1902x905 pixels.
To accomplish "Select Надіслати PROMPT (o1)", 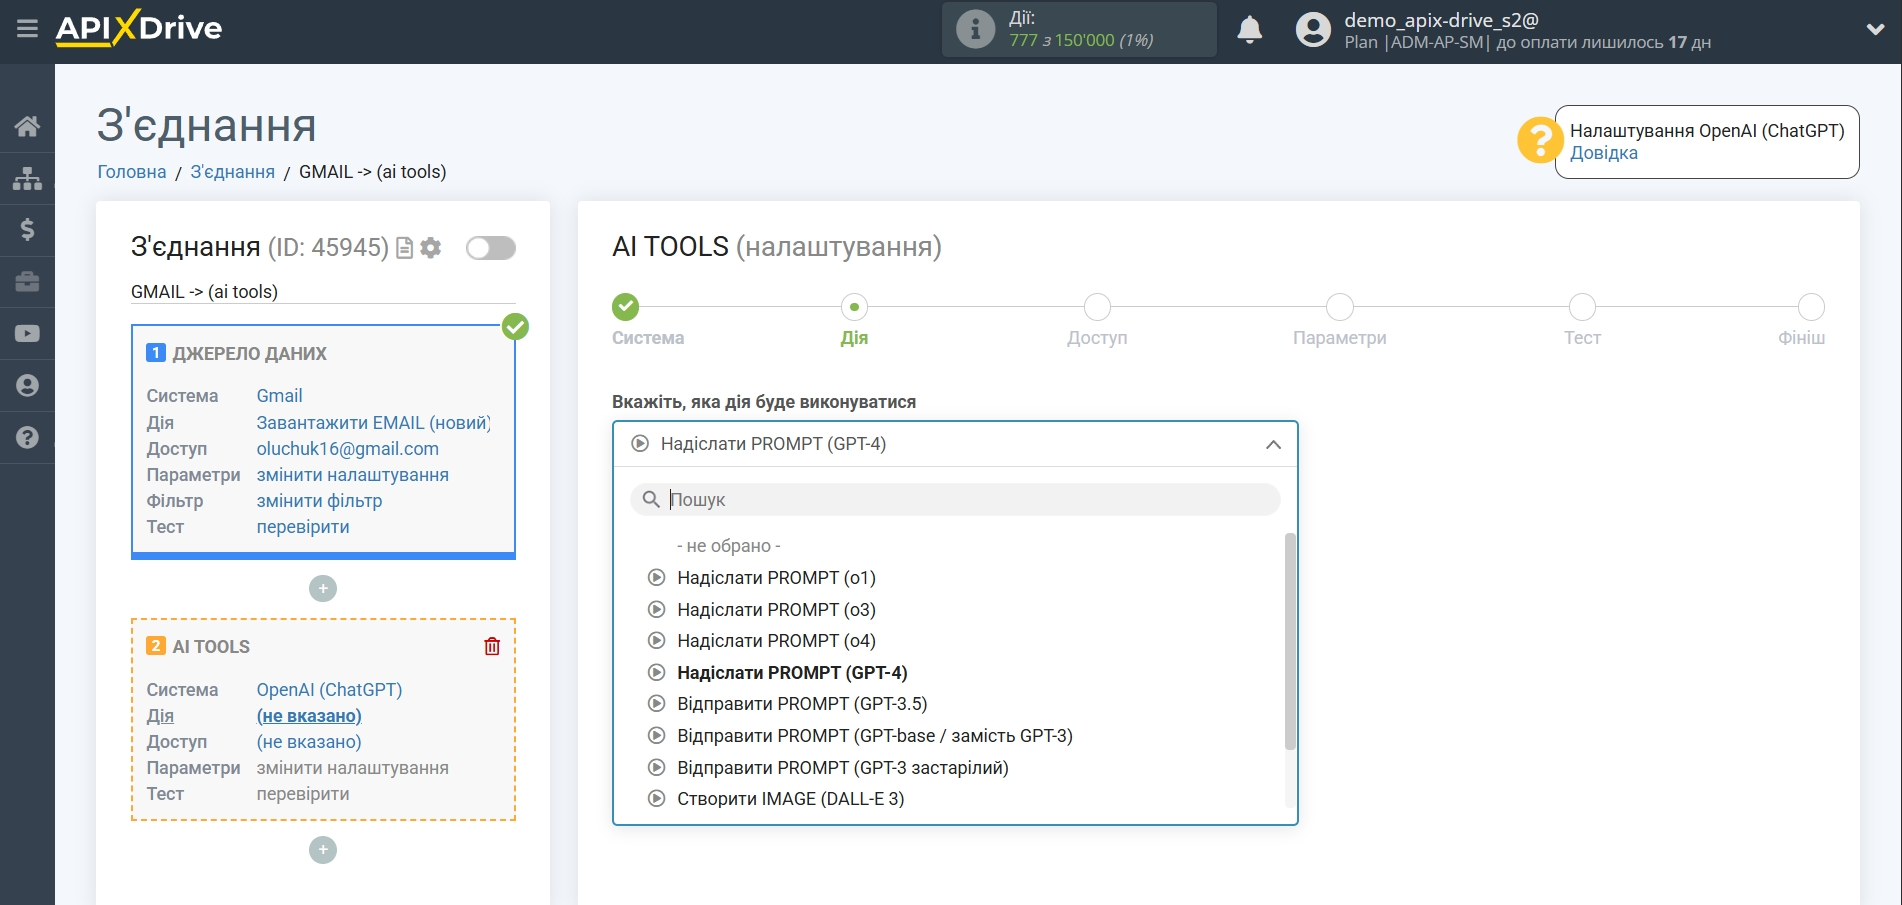I will click(776, 578).
